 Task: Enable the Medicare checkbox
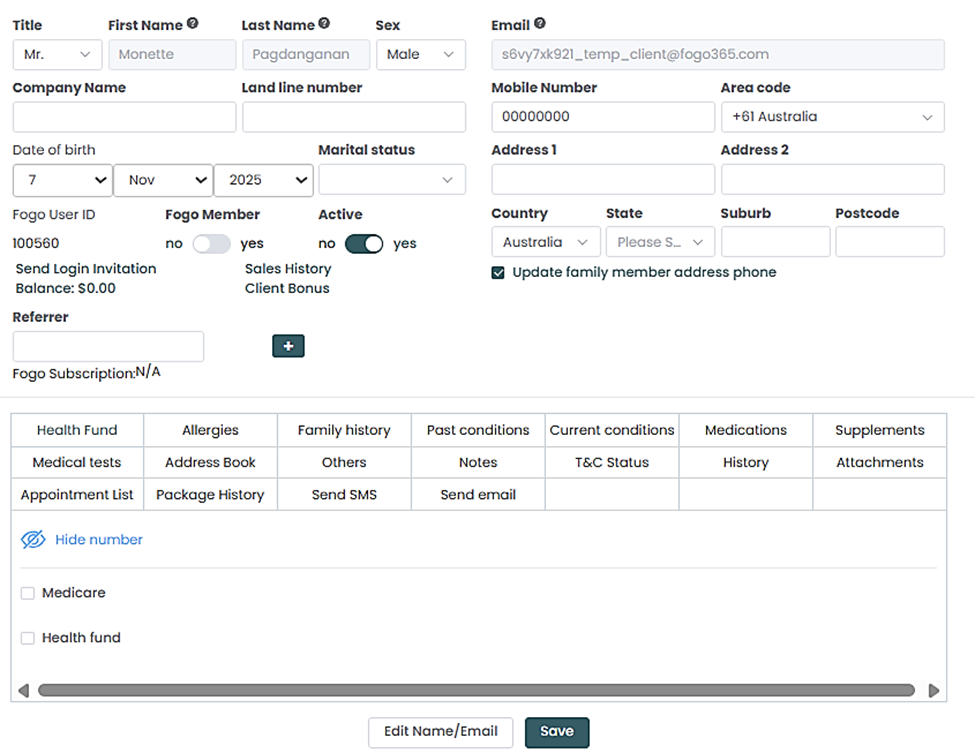click(x=28, y=594)
